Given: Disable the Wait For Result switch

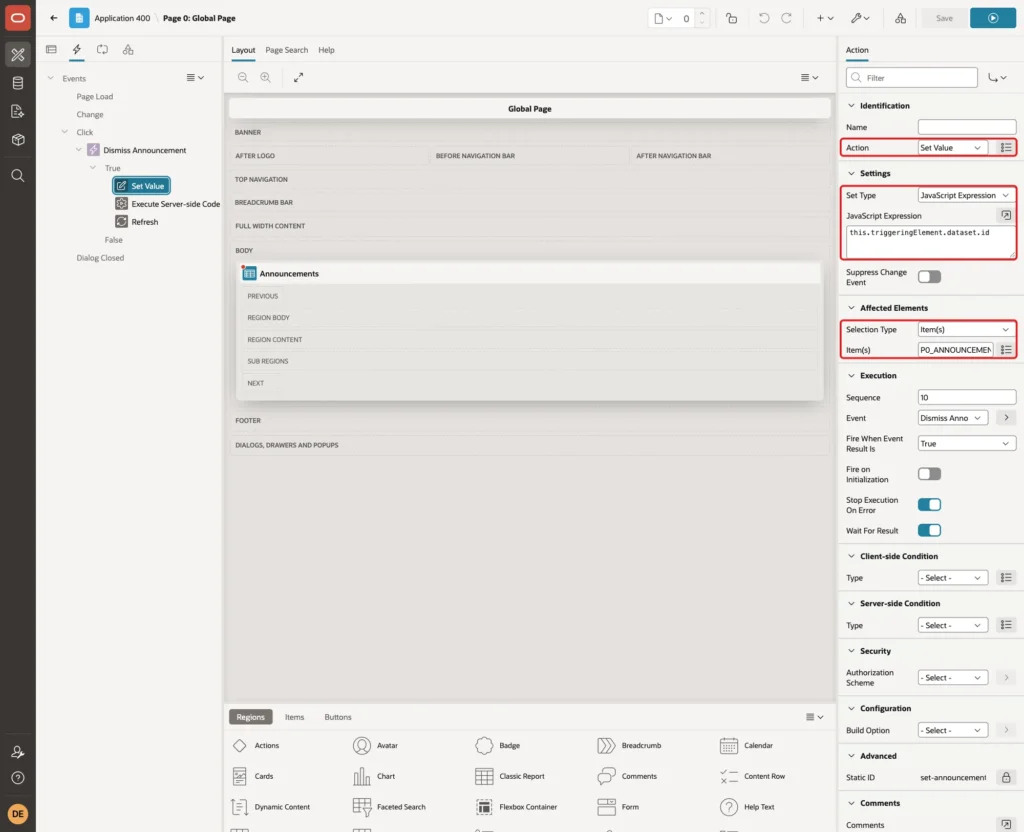Looking at the screenshot, I should pyautogui.click(x=929, y=530).
